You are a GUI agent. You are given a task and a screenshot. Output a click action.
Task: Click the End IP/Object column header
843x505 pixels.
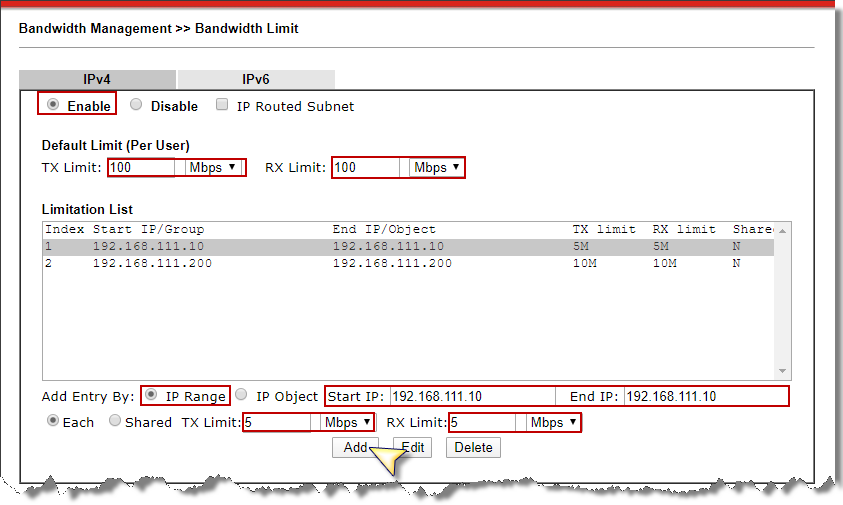384,230
